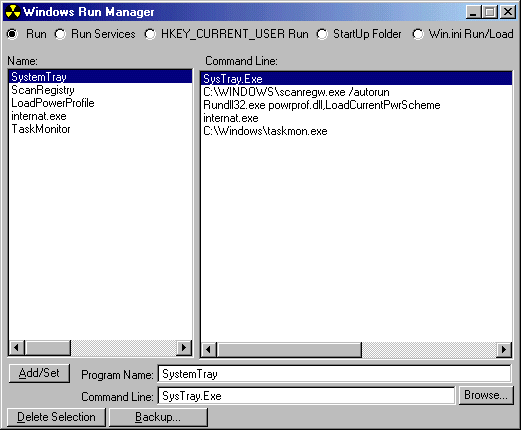This screenshot has height=430, width=521.
Task: Open the Backup dialog button
Action: pyautogui.click(x=158, y=417)
